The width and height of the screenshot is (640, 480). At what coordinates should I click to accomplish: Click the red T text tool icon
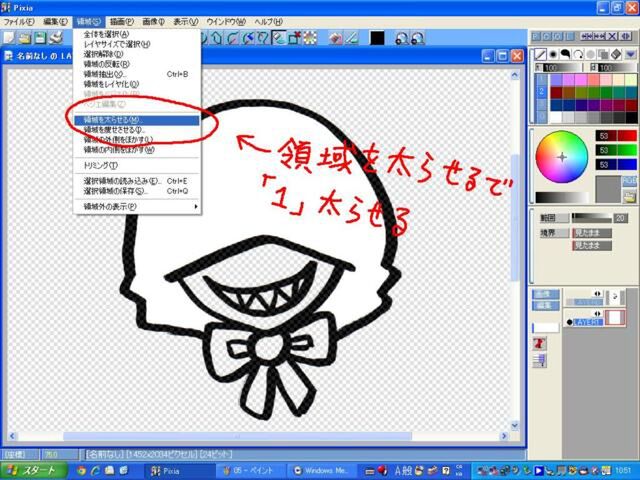coord(540,342)
